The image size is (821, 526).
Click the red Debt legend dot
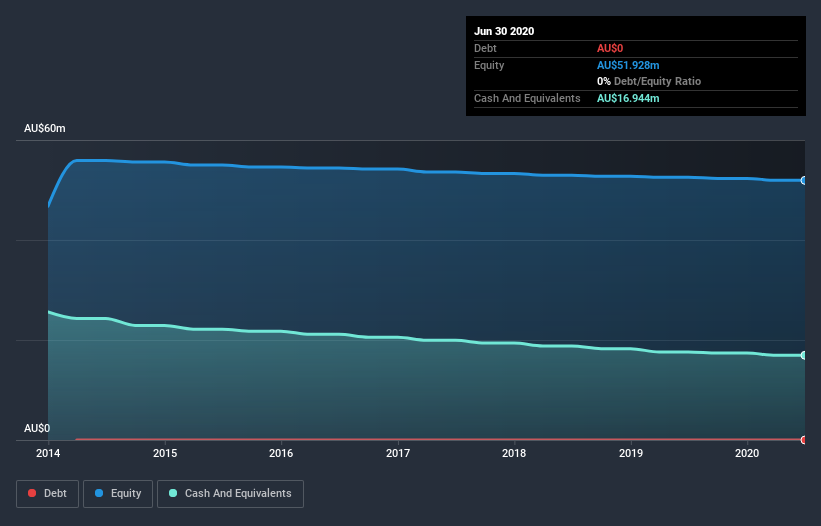pyautogui.click(x=32, y=493)
